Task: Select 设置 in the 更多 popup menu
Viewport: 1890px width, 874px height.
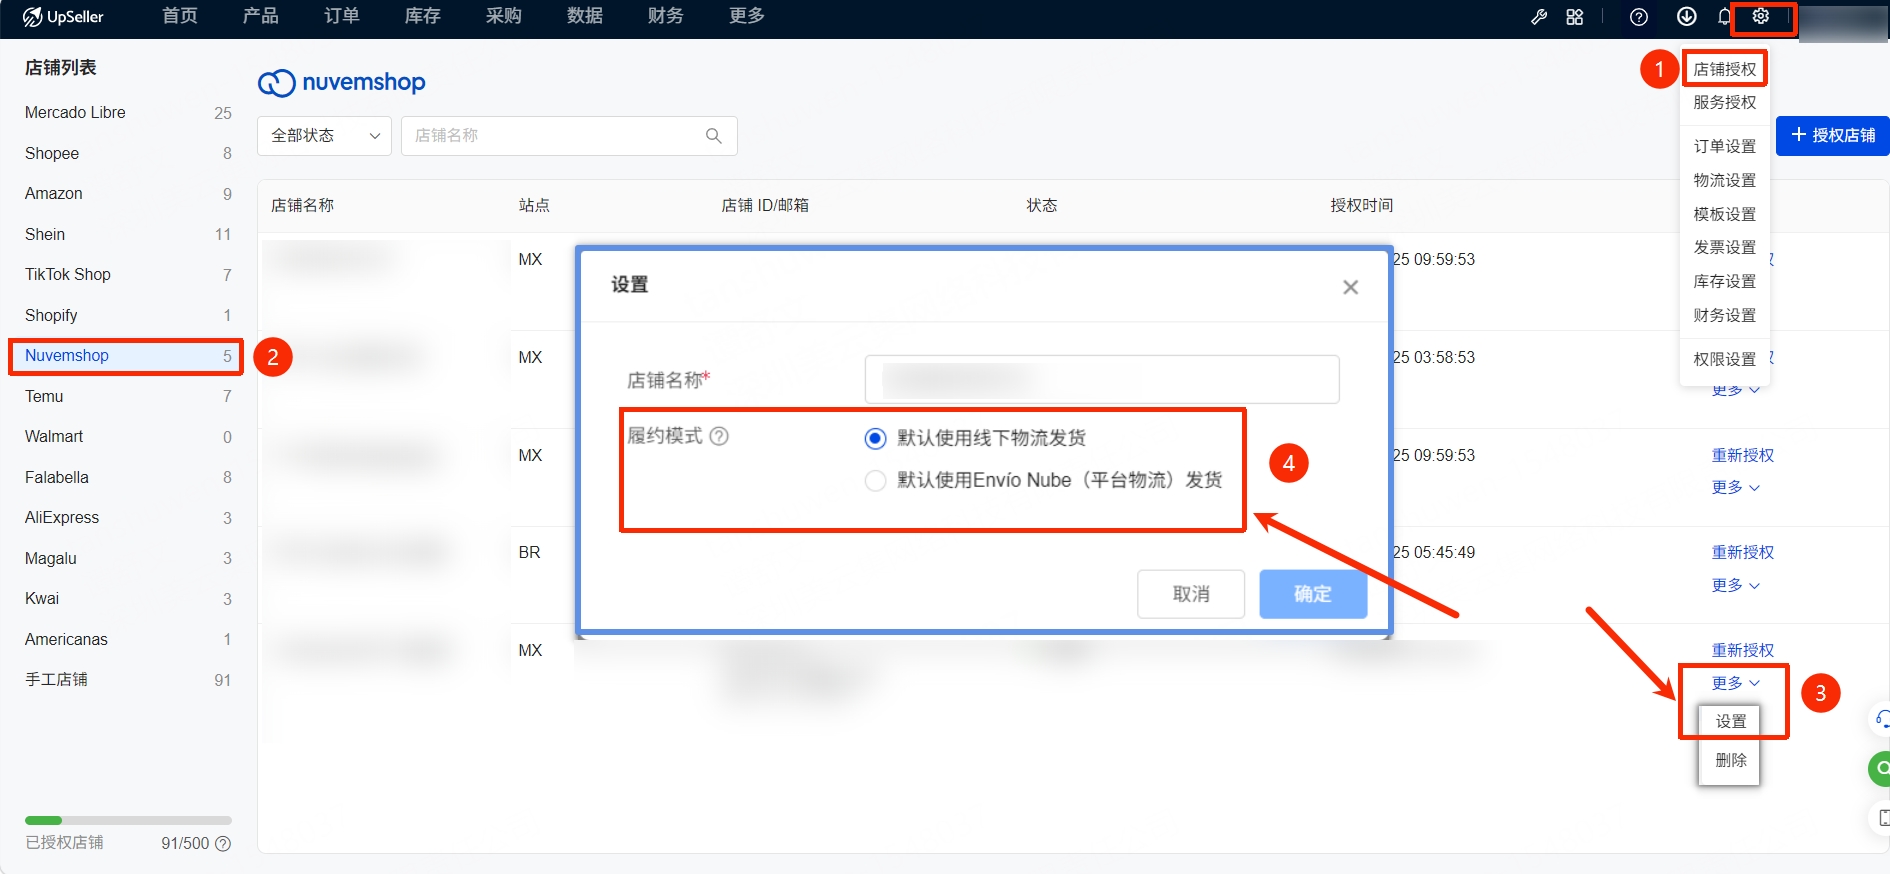Action: [x=1730, y=721]
